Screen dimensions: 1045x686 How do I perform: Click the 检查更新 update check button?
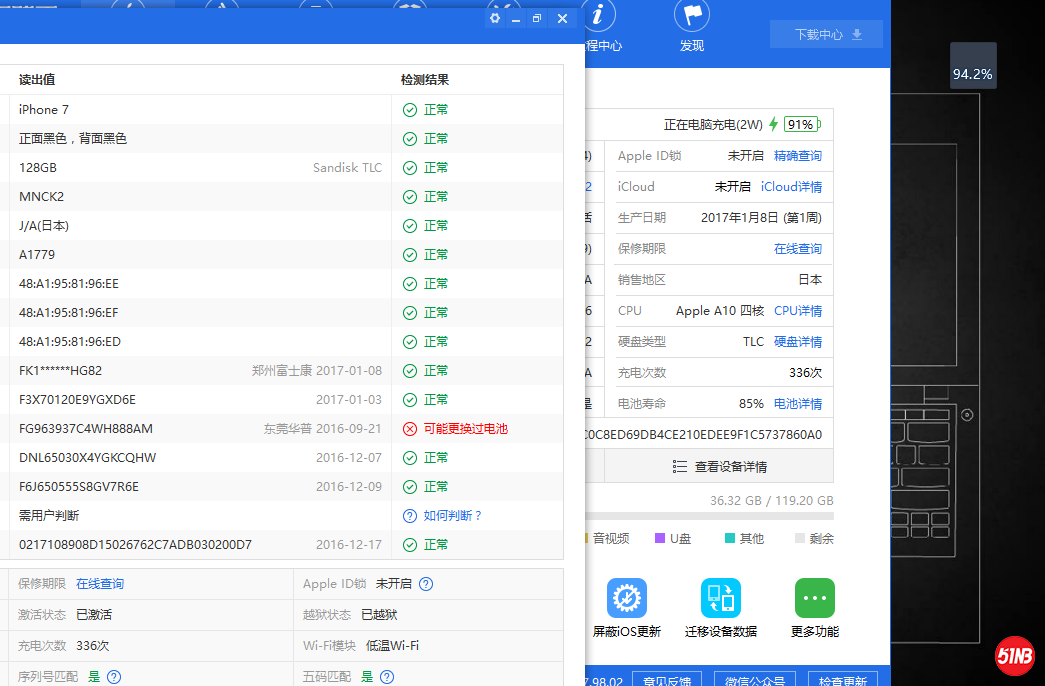click(843, 681)
